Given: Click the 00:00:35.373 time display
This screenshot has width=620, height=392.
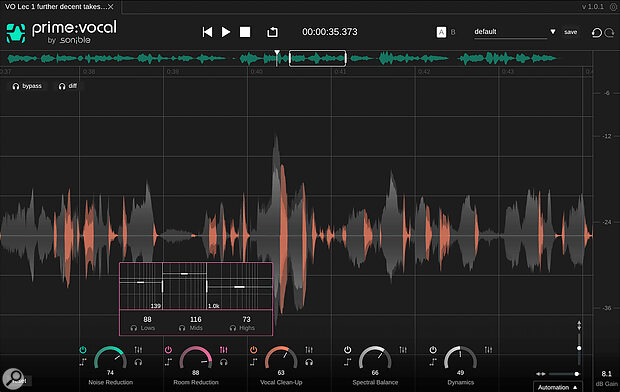Looking at the screenshot, I should [x=330, y=32].
